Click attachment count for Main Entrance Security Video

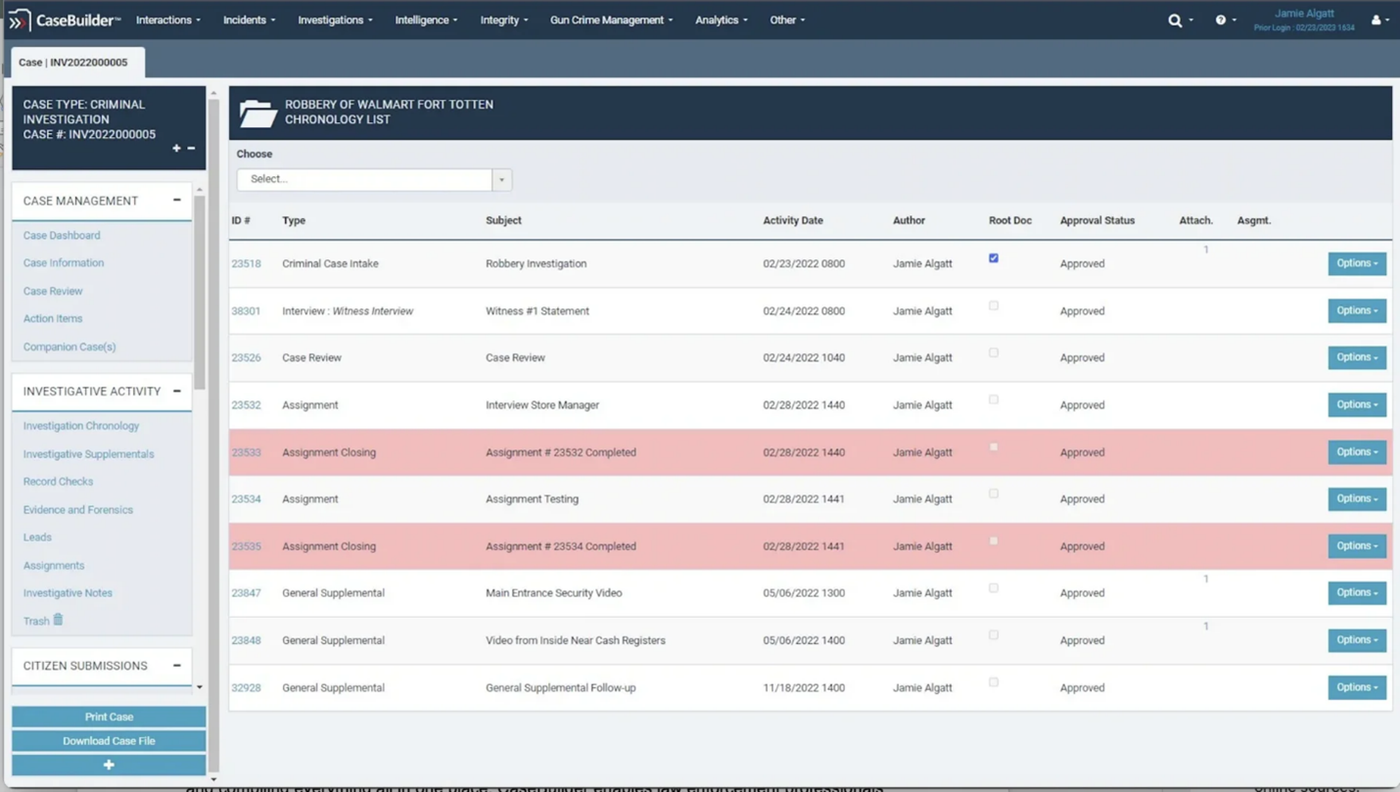[x=1206, y=579]
